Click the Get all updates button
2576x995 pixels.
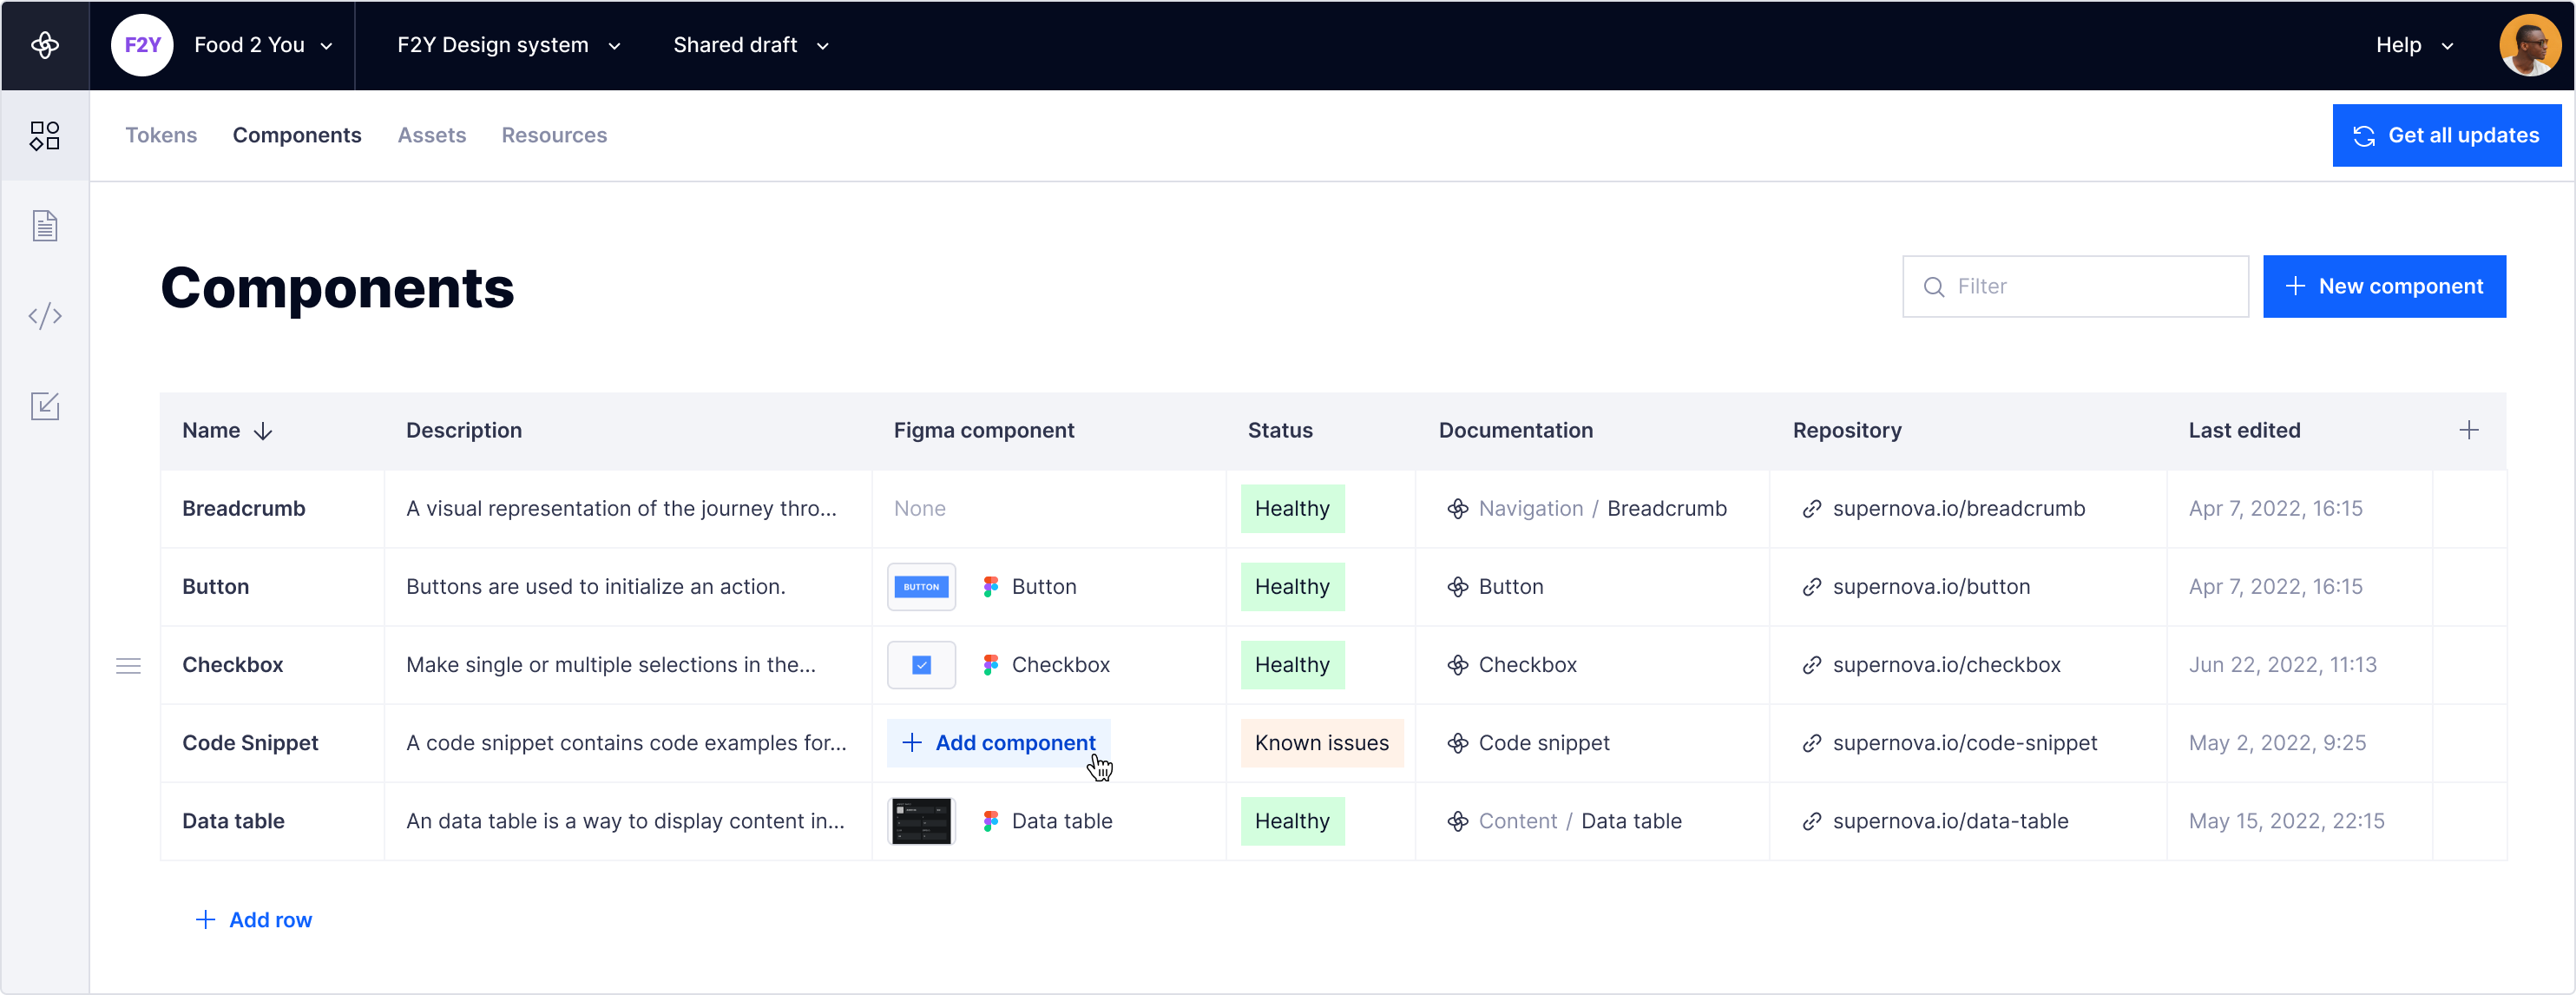[2446, 135]
